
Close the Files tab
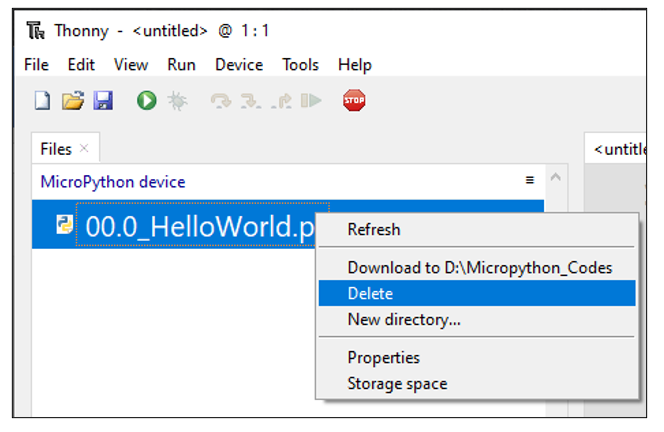84,148
